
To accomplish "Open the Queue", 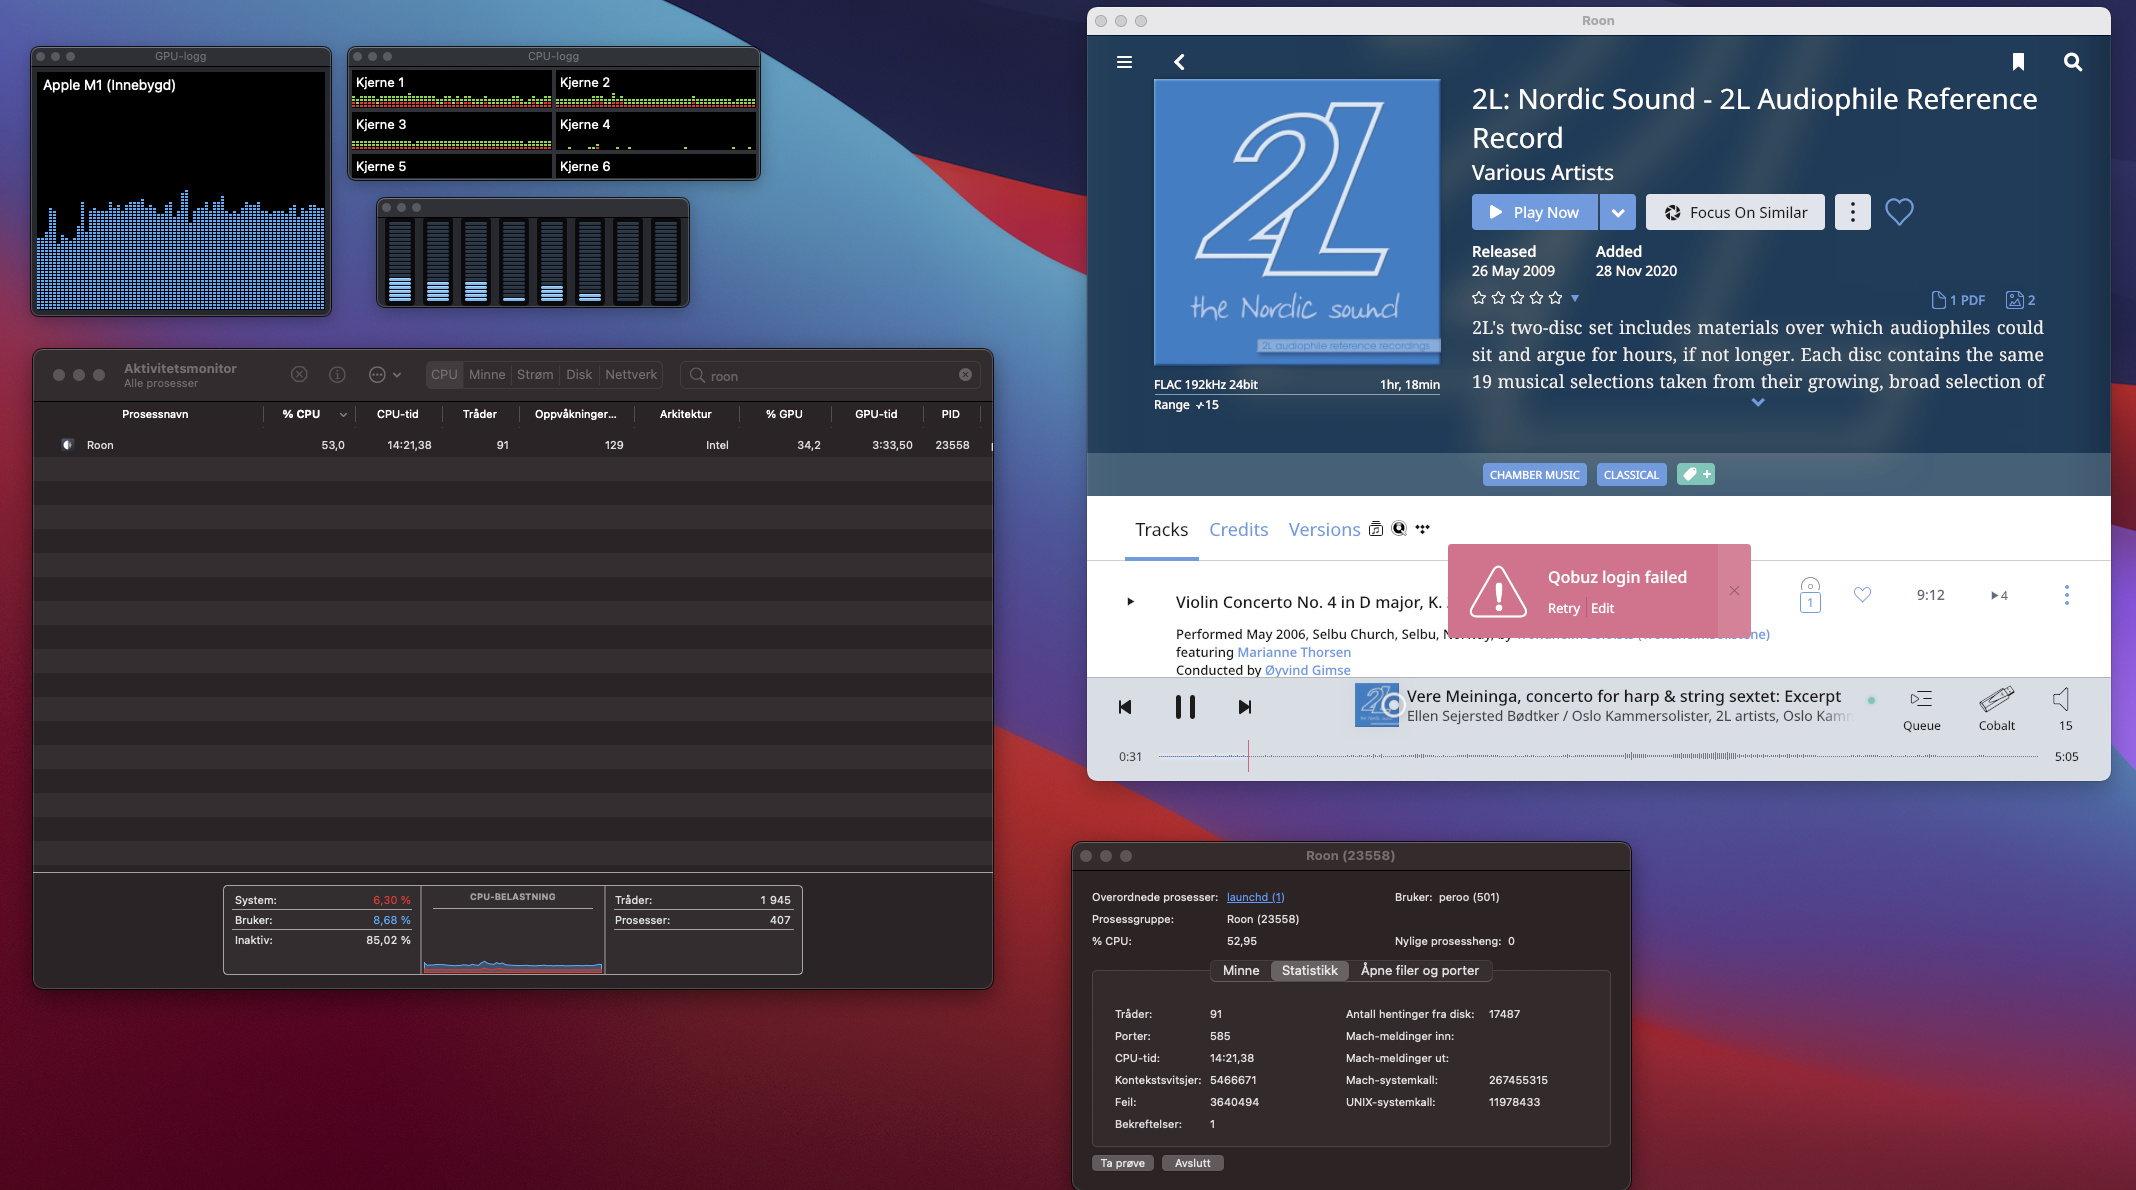I will 1921,711.
